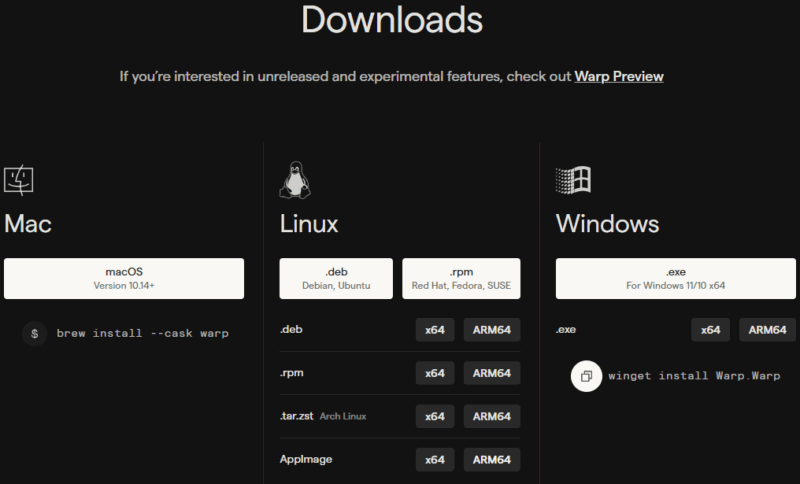
Task: Click the Windows section heading
Action: [607, 224]
